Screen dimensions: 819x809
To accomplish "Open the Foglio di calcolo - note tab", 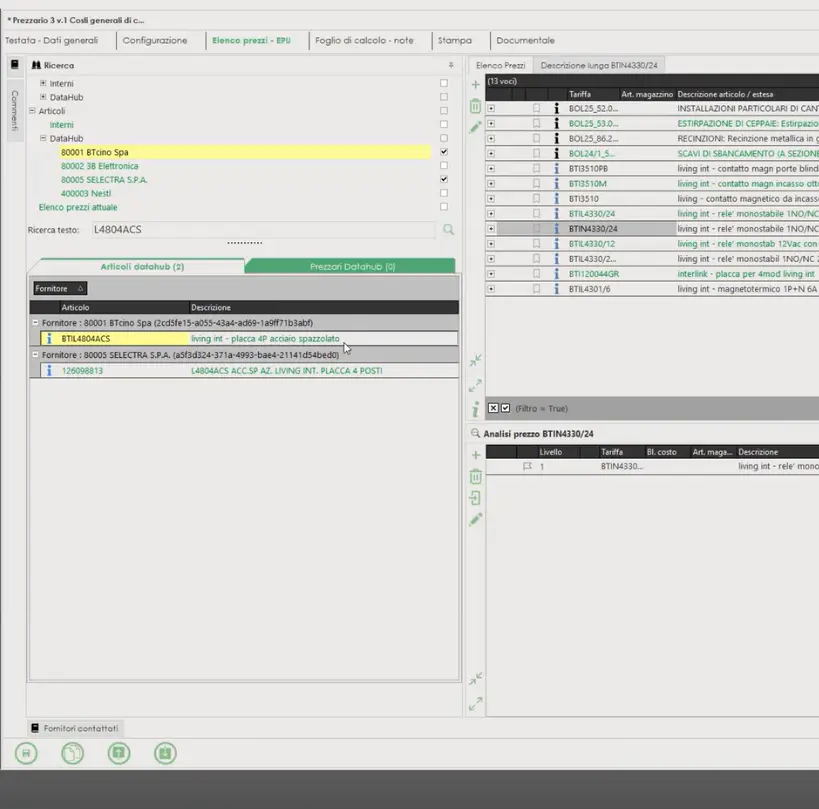I will click(x=363, y=41).
